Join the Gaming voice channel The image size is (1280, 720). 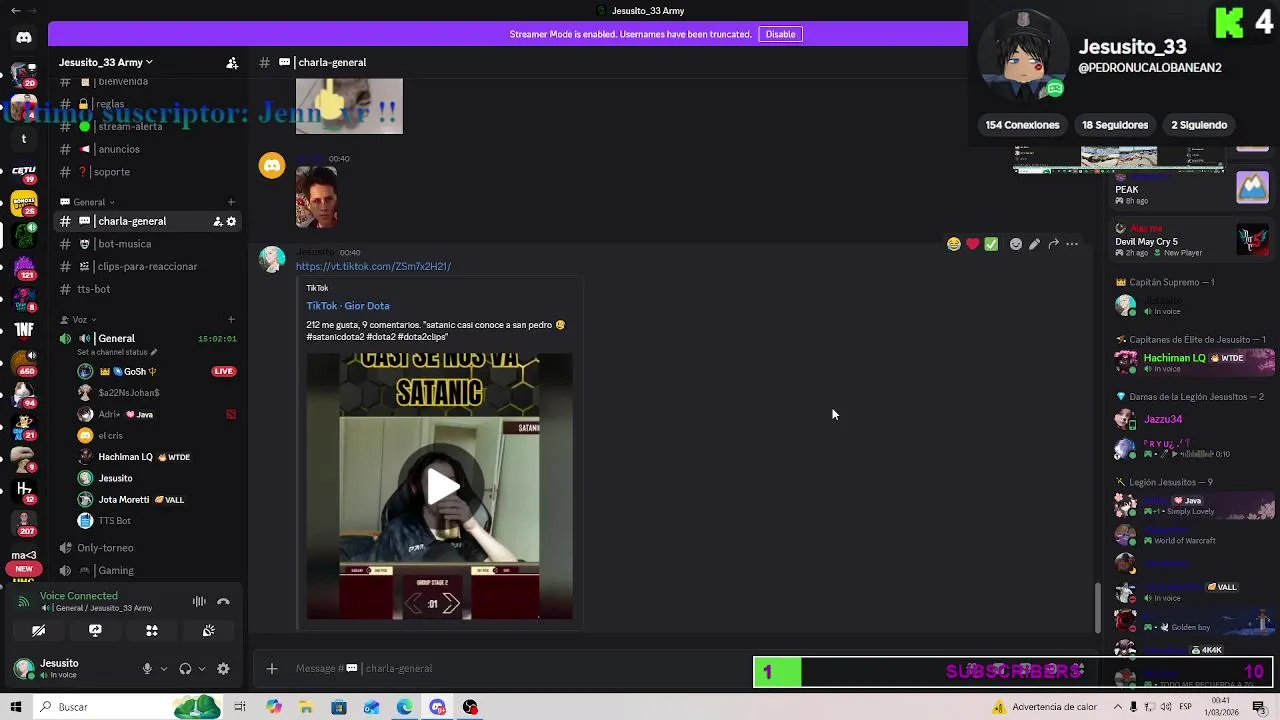(x=116, y=571)
